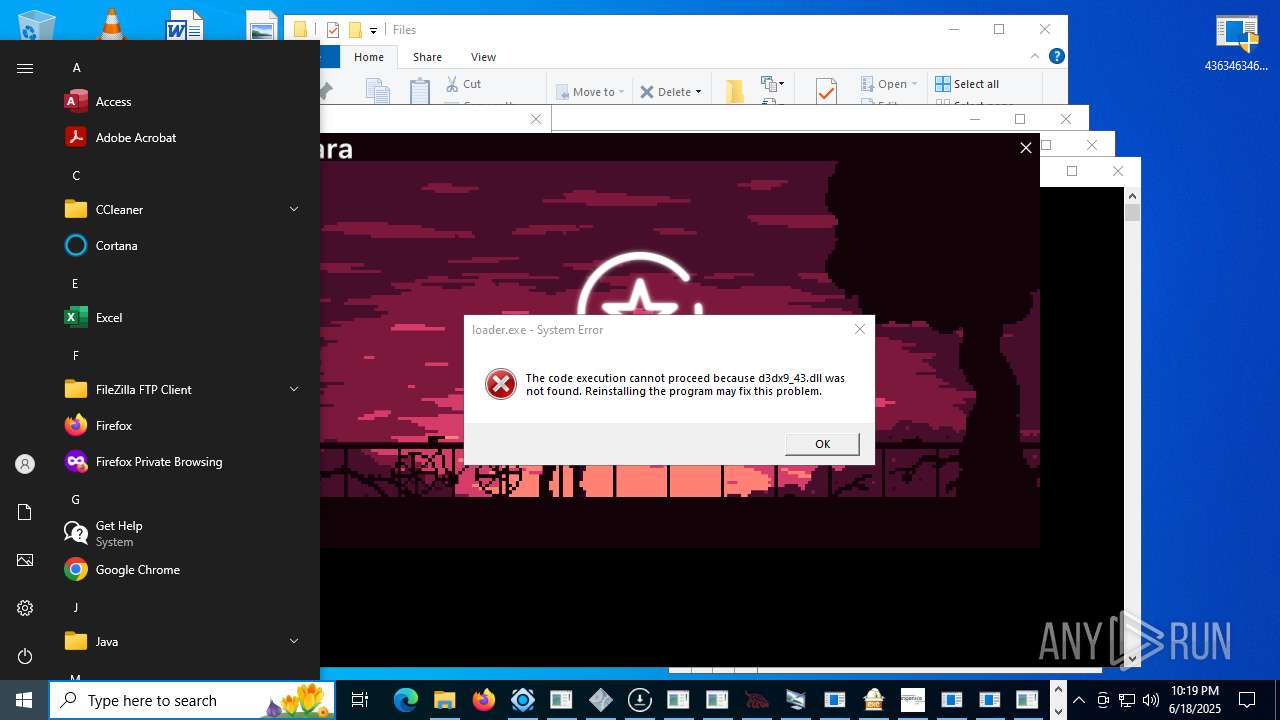Open VLC media player desktop shortcut

pyautogui.click(x=113, y=22)
